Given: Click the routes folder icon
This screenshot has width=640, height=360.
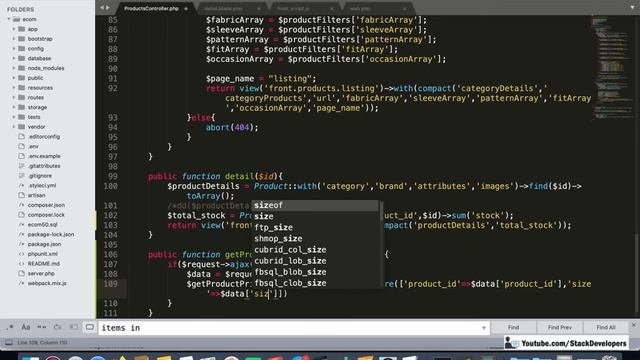Looking at the screenshot, I should [x=22, y=97].
